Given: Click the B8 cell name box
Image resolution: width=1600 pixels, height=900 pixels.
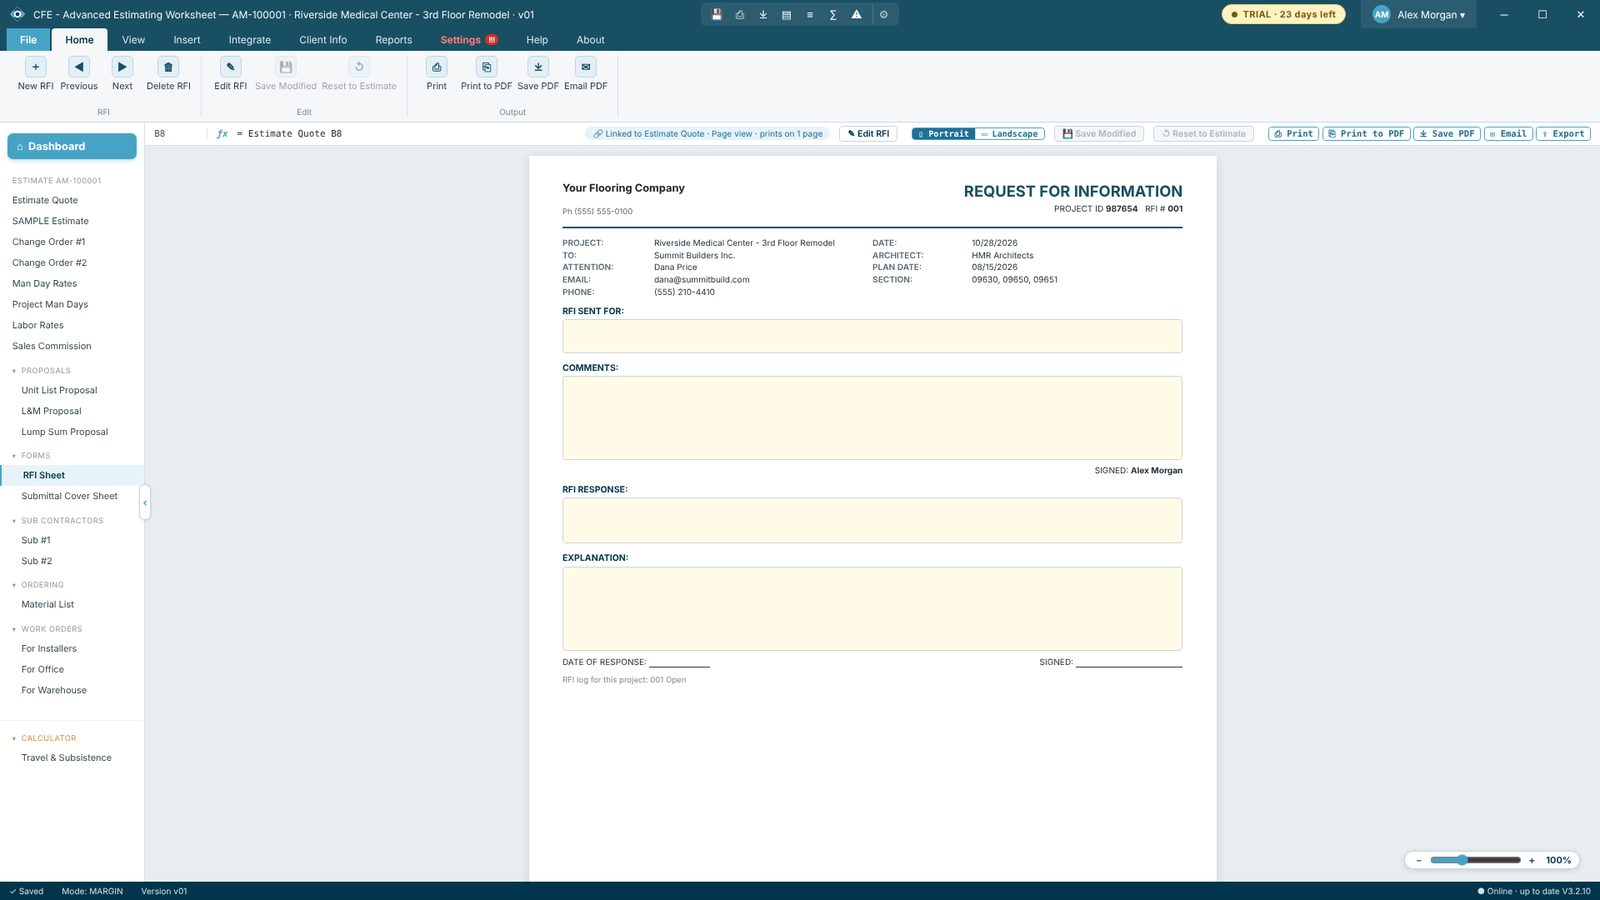Looking at the screenshot, I should pos(178,134).
